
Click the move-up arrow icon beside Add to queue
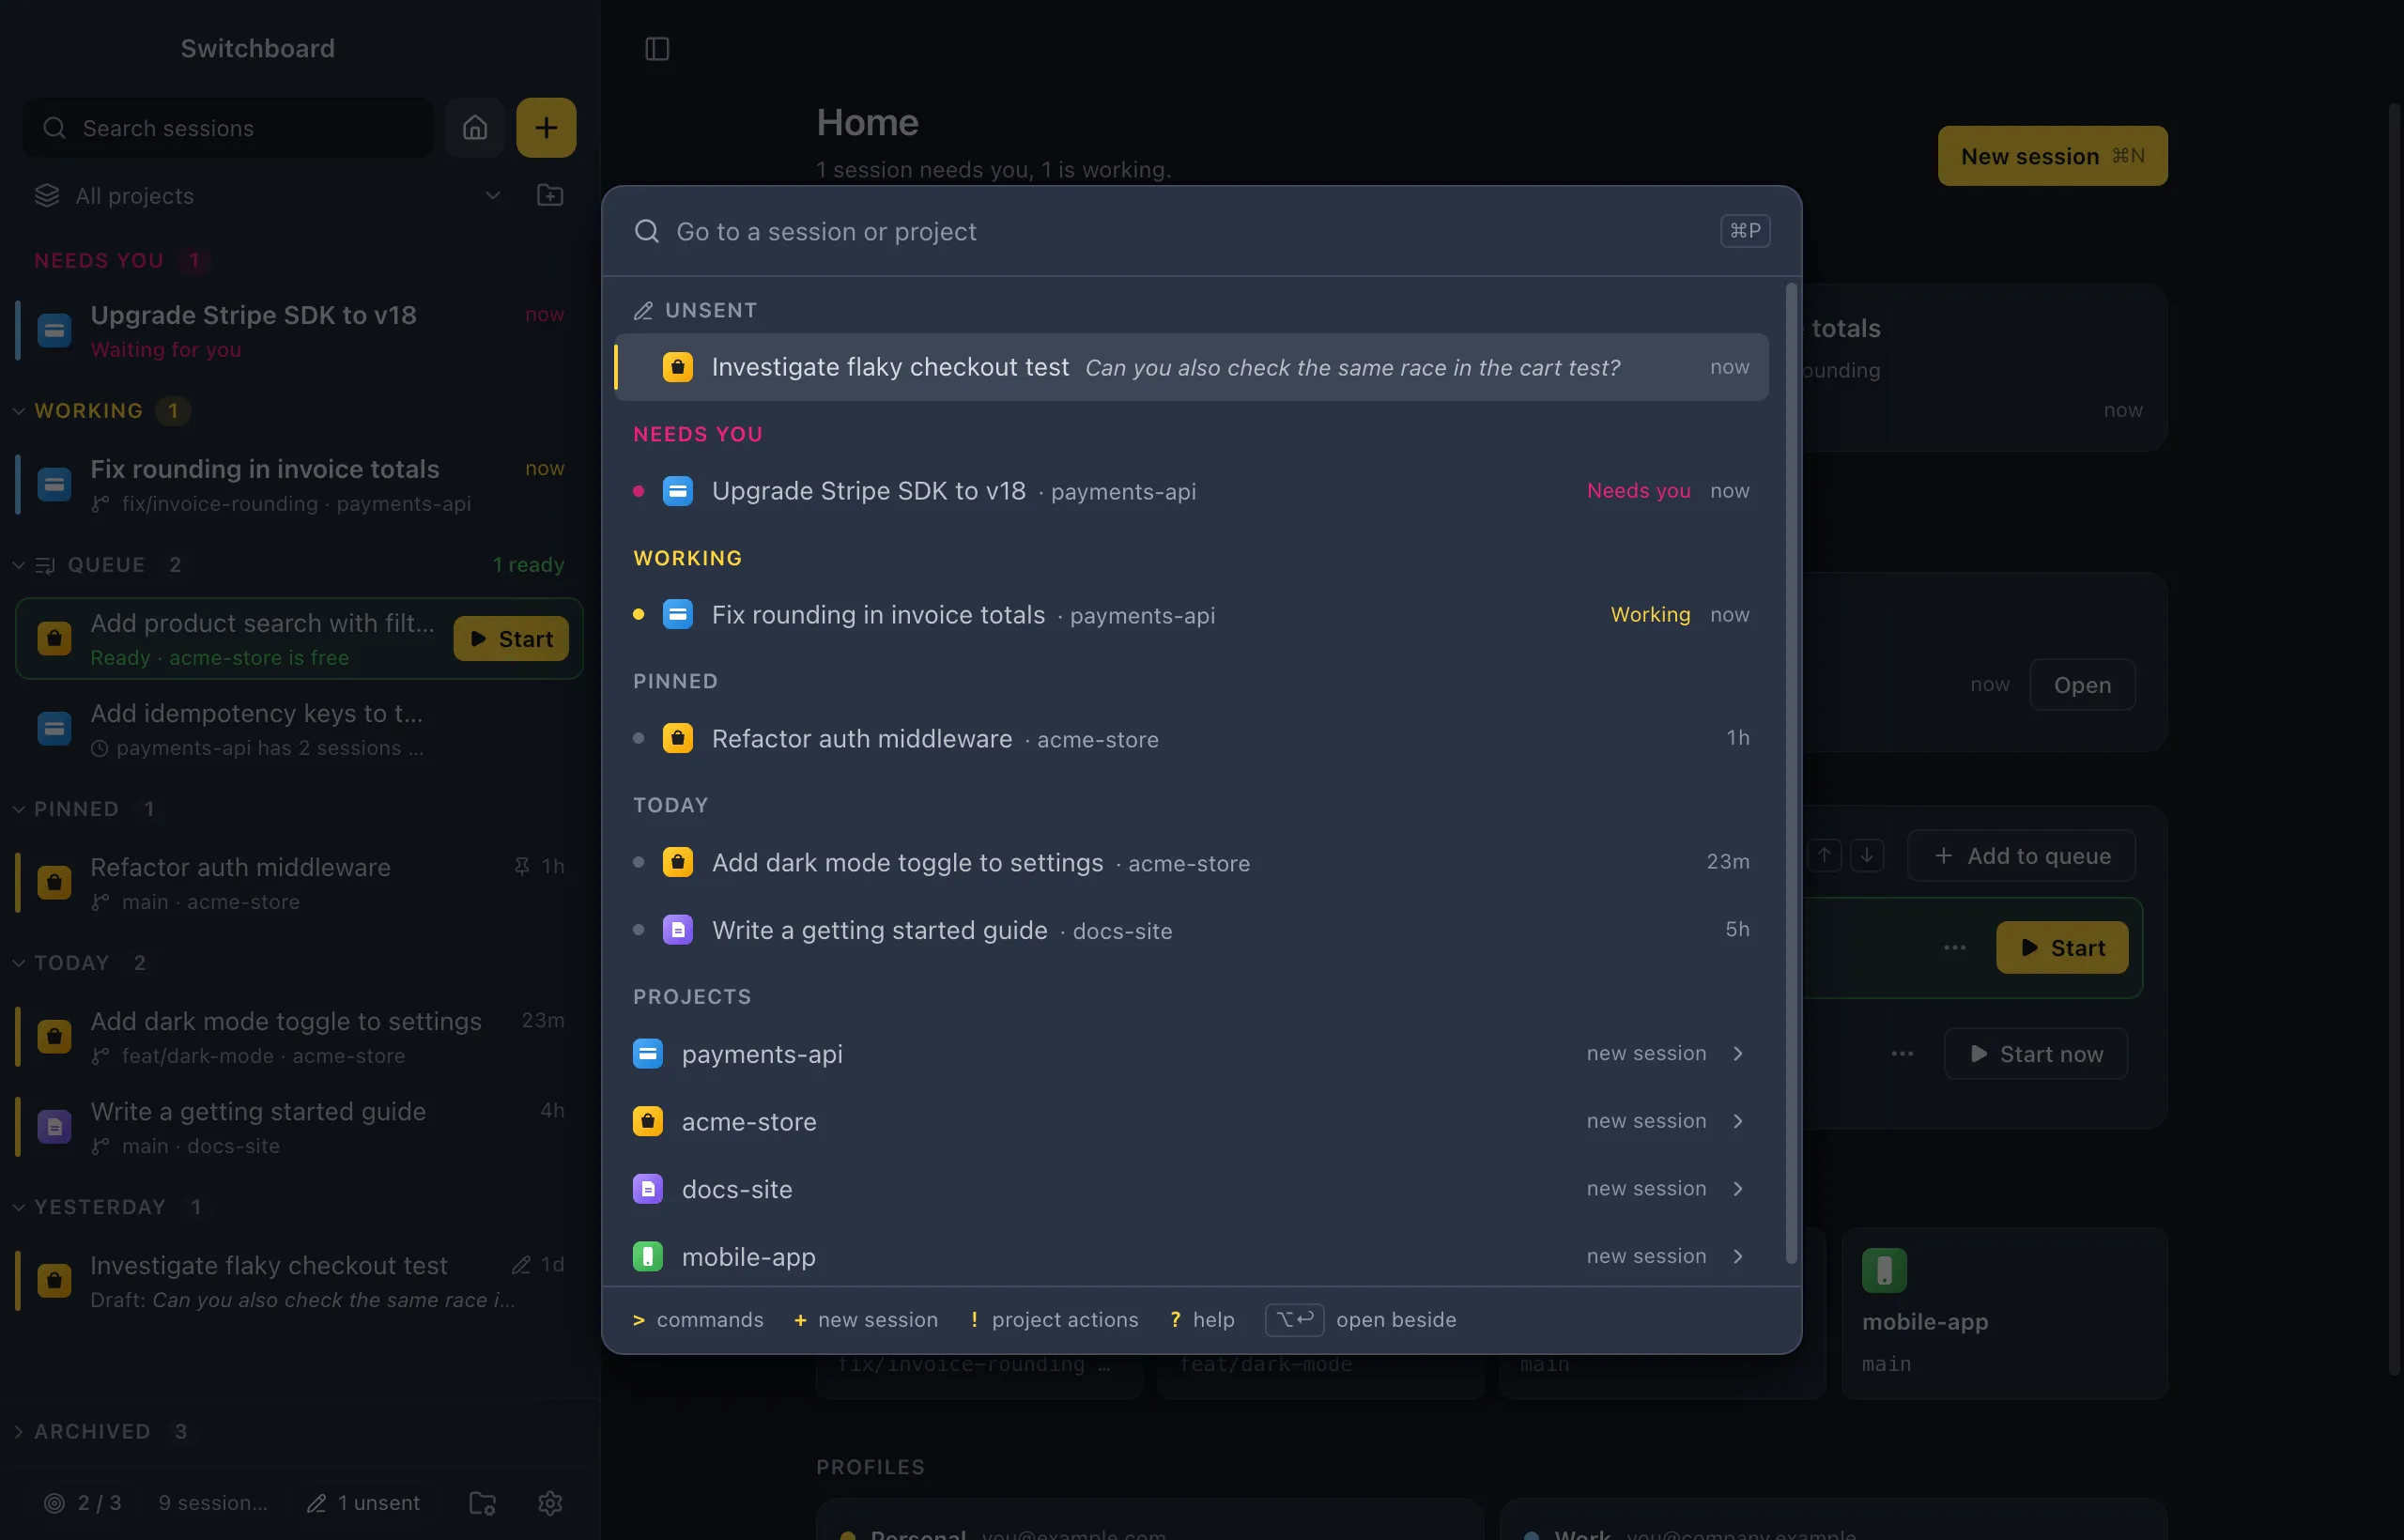point(1825,856)
